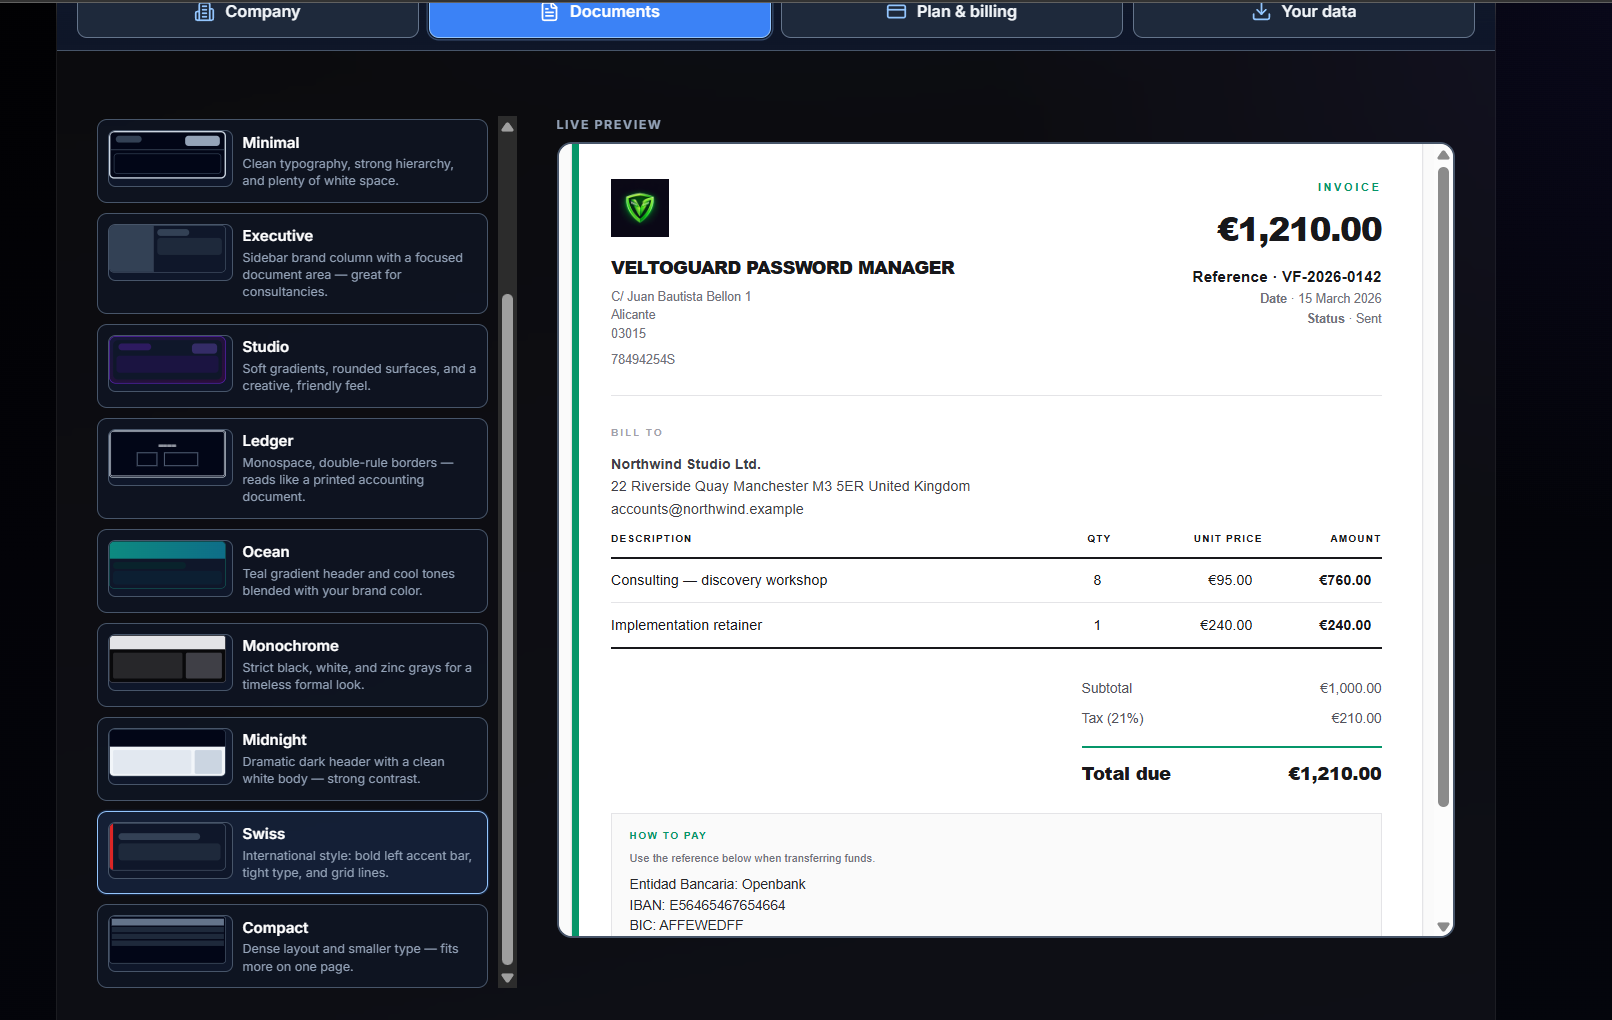Click the '78494254S' tax ID
1612x1020 pixels.
(x=643, y=360)
